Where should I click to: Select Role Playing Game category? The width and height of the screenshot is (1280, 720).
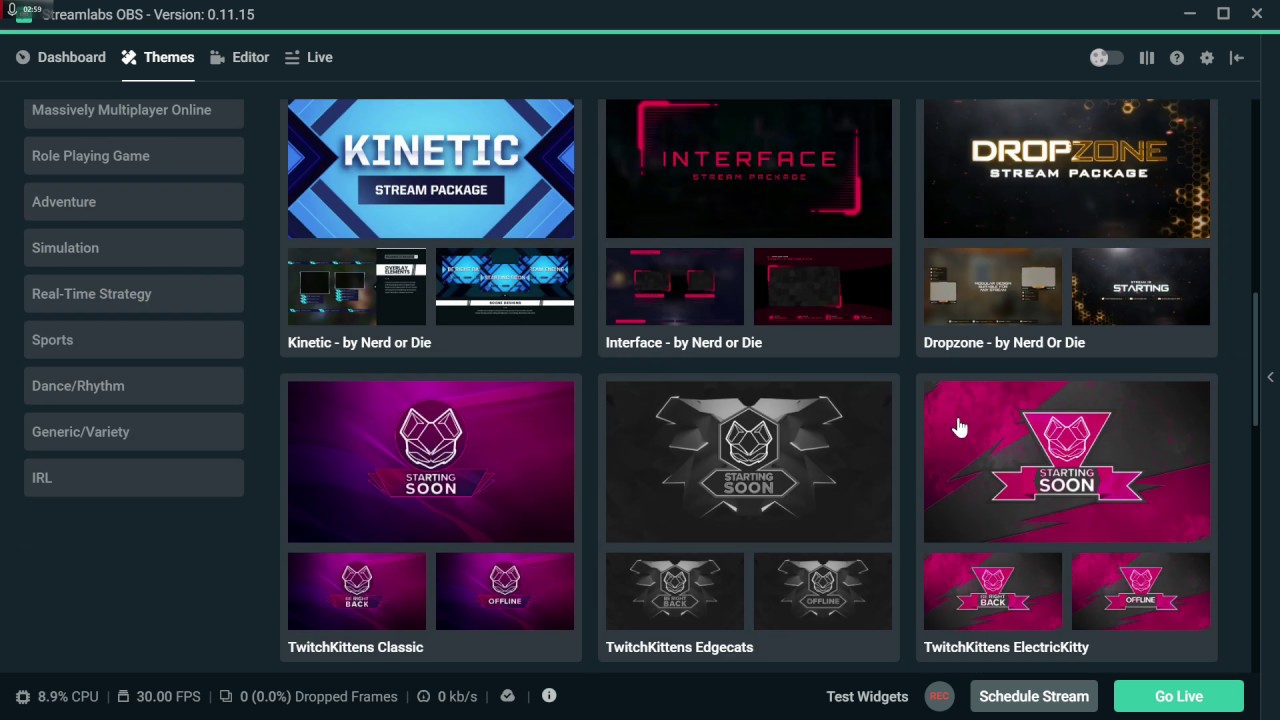tap(134, 156)
